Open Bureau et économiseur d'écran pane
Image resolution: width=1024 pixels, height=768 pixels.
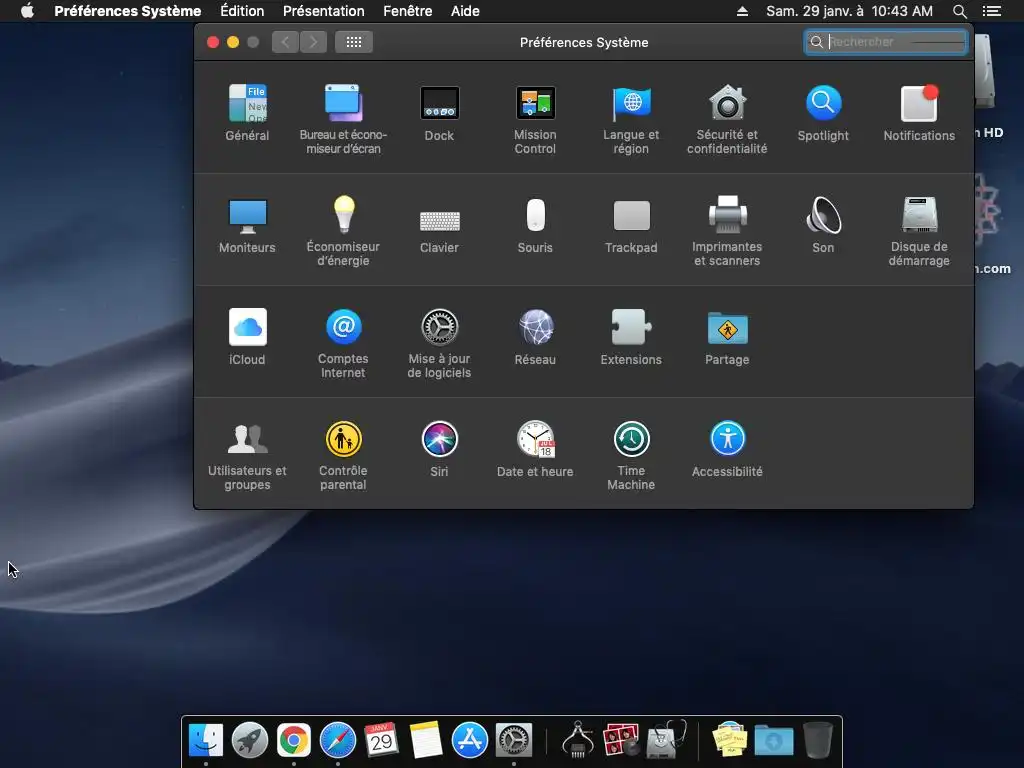coord(343,119)
